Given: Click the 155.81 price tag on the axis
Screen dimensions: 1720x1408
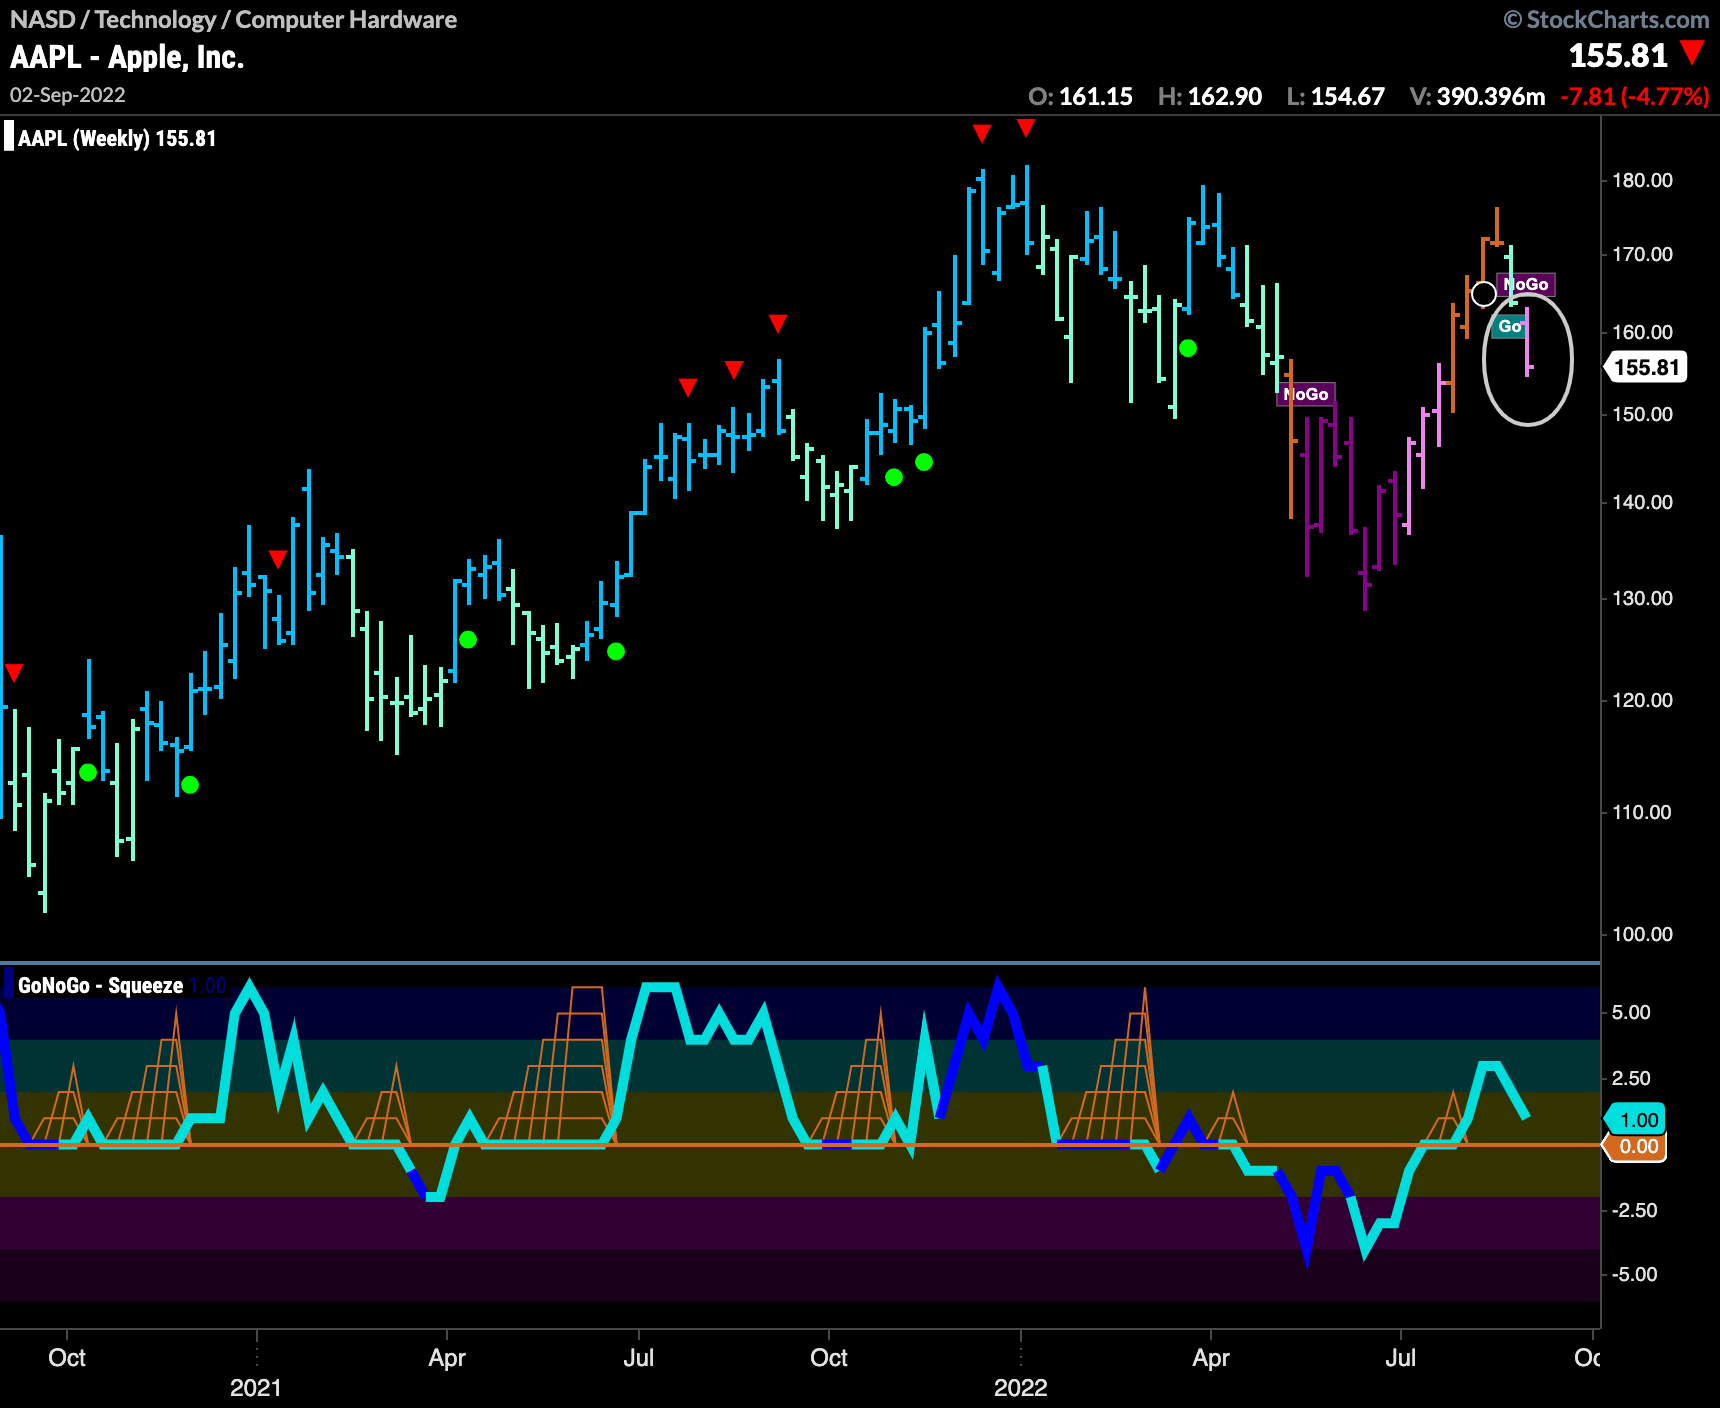Looking at the screenshot, I should (1646, 367).
